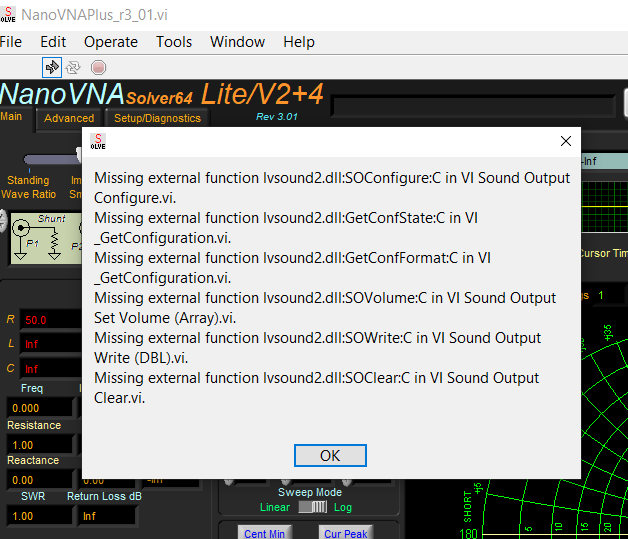
Task: Click the L value field showing Inf
Action: tap(51, 344)
